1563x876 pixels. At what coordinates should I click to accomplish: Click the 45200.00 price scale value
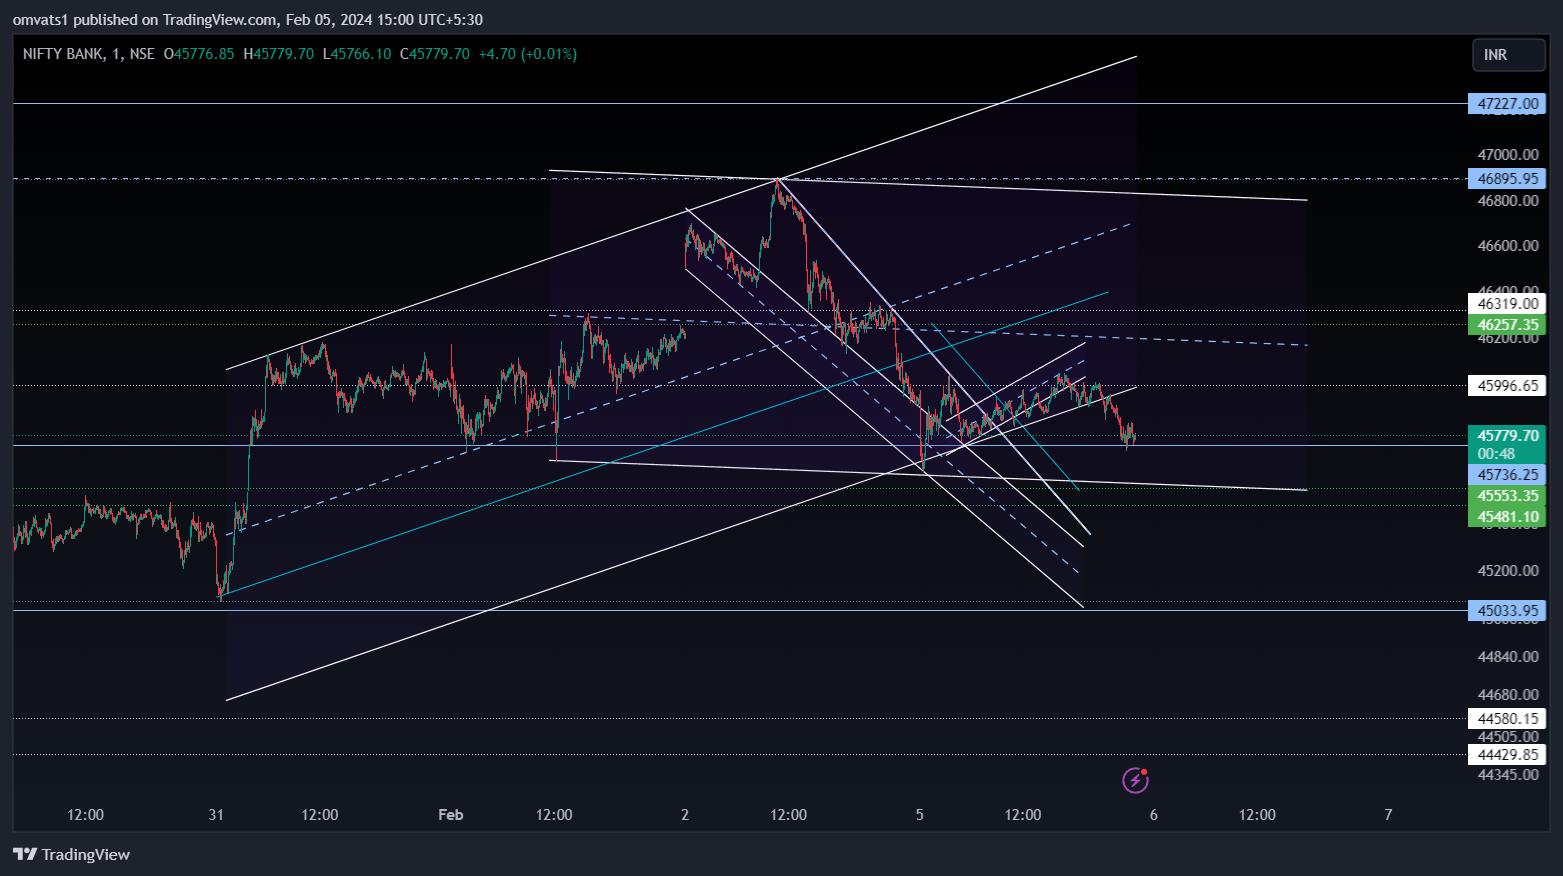1508,571
